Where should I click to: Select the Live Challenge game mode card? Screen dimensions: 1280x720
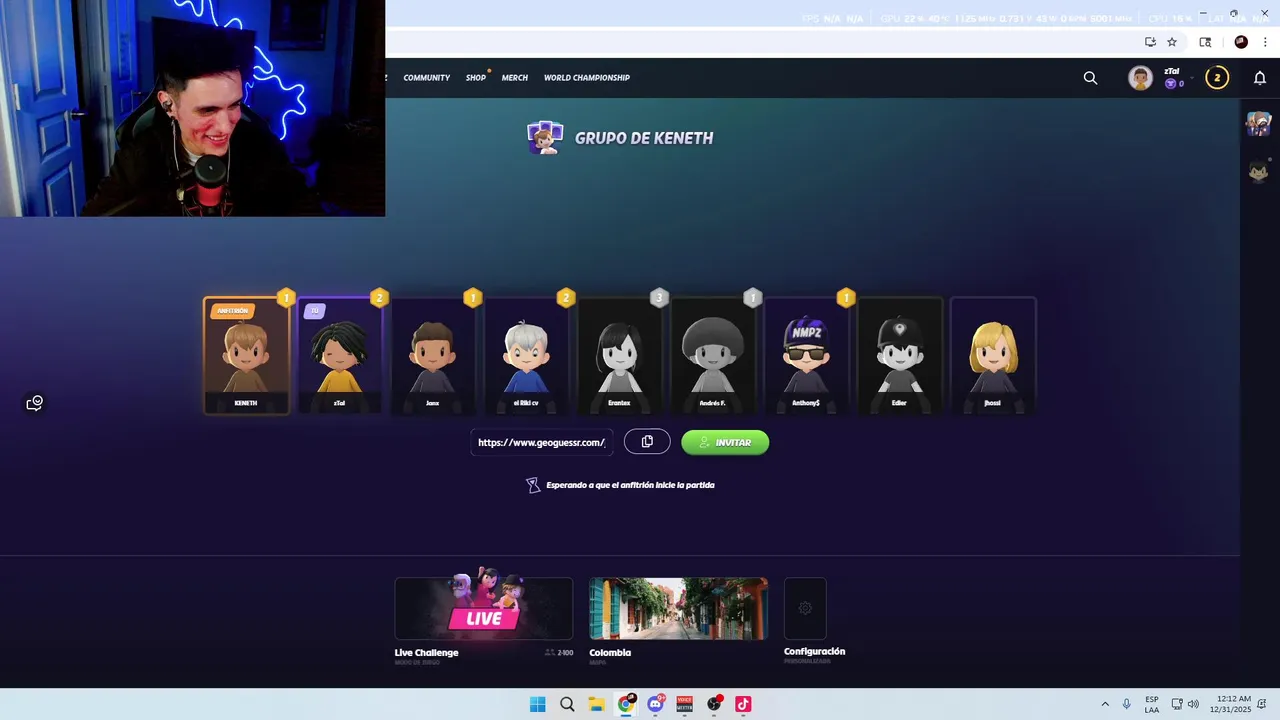[x=484, y=608]
